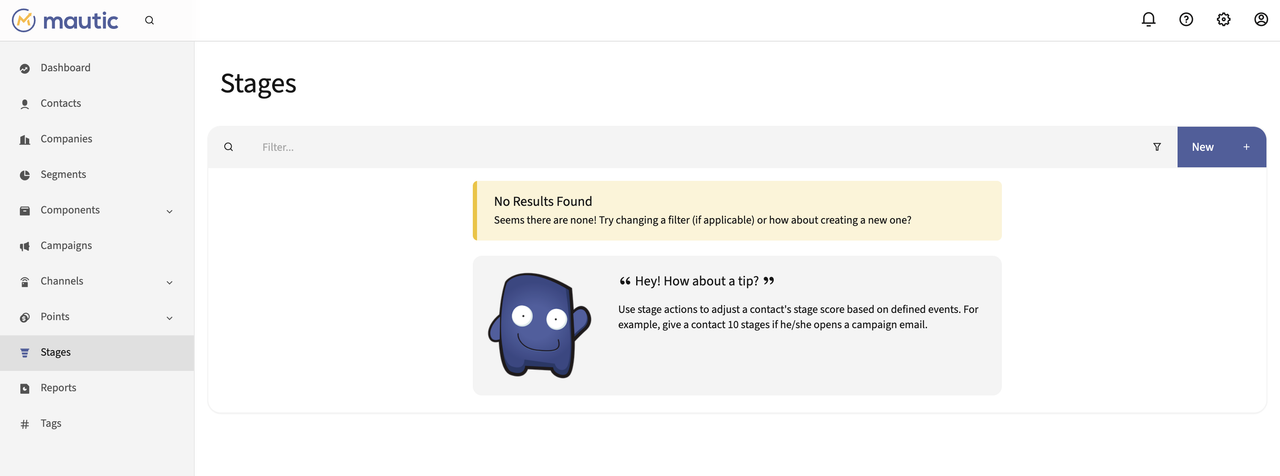Click the search icon in filter bar
Image resolution: width=1280 pixels, height=476 pixels.
(x=229, y=147)
